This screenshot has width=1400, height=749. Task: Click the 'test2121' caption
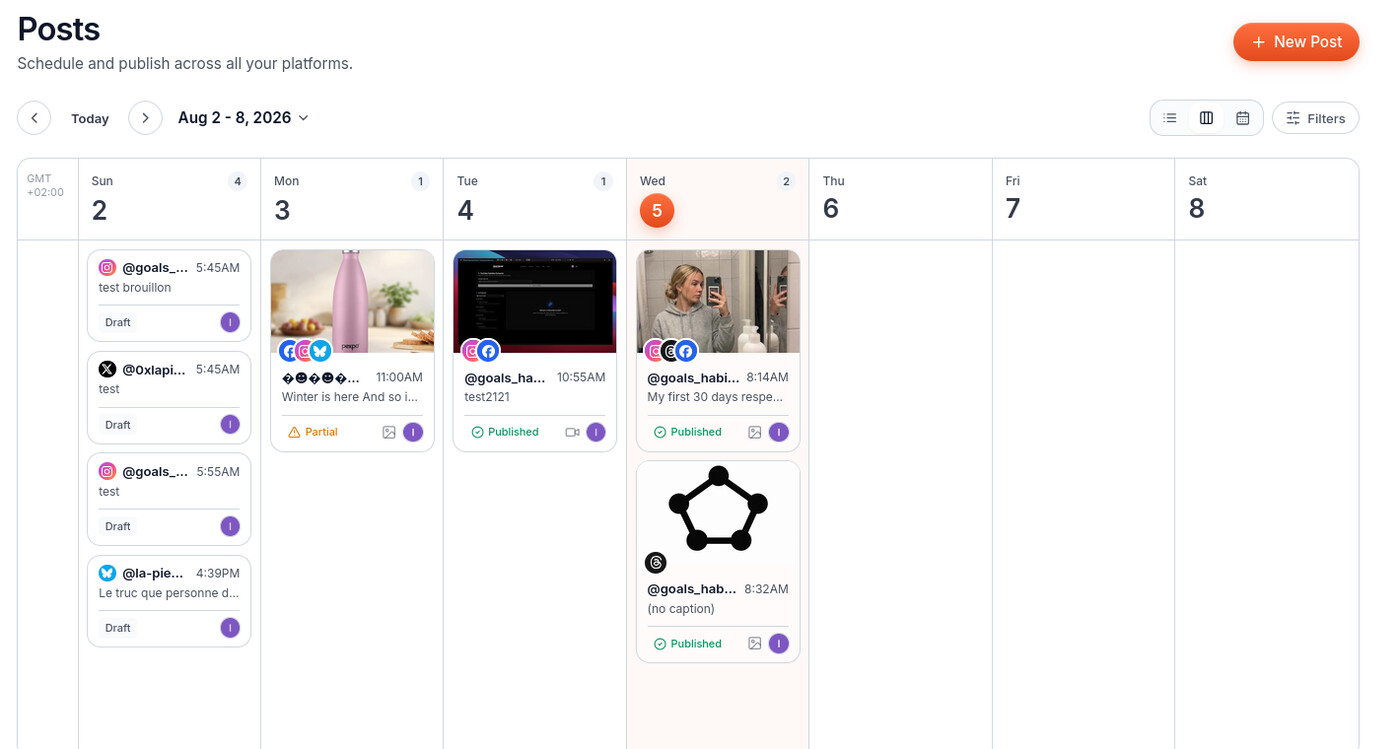487,397
